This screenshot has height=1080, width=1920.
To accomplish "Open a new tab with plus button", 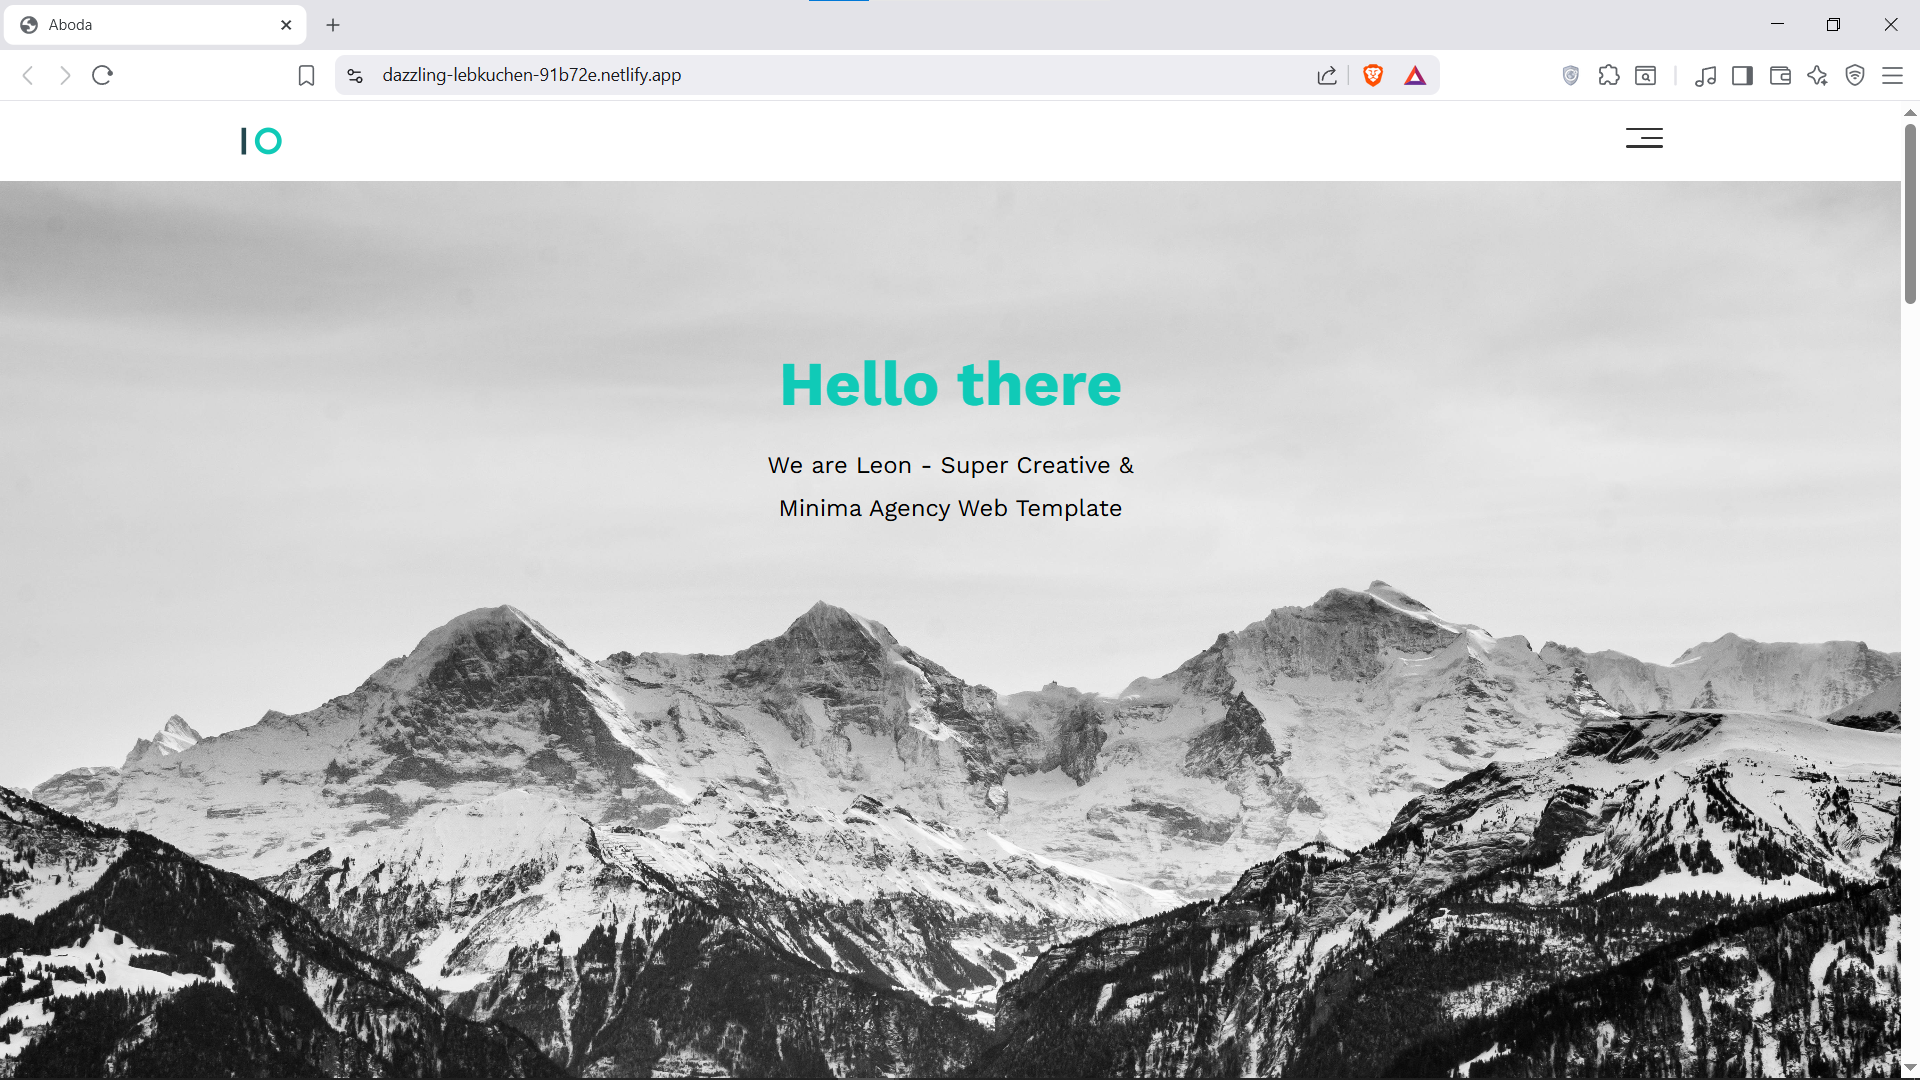I will click(x=333, y=25).
